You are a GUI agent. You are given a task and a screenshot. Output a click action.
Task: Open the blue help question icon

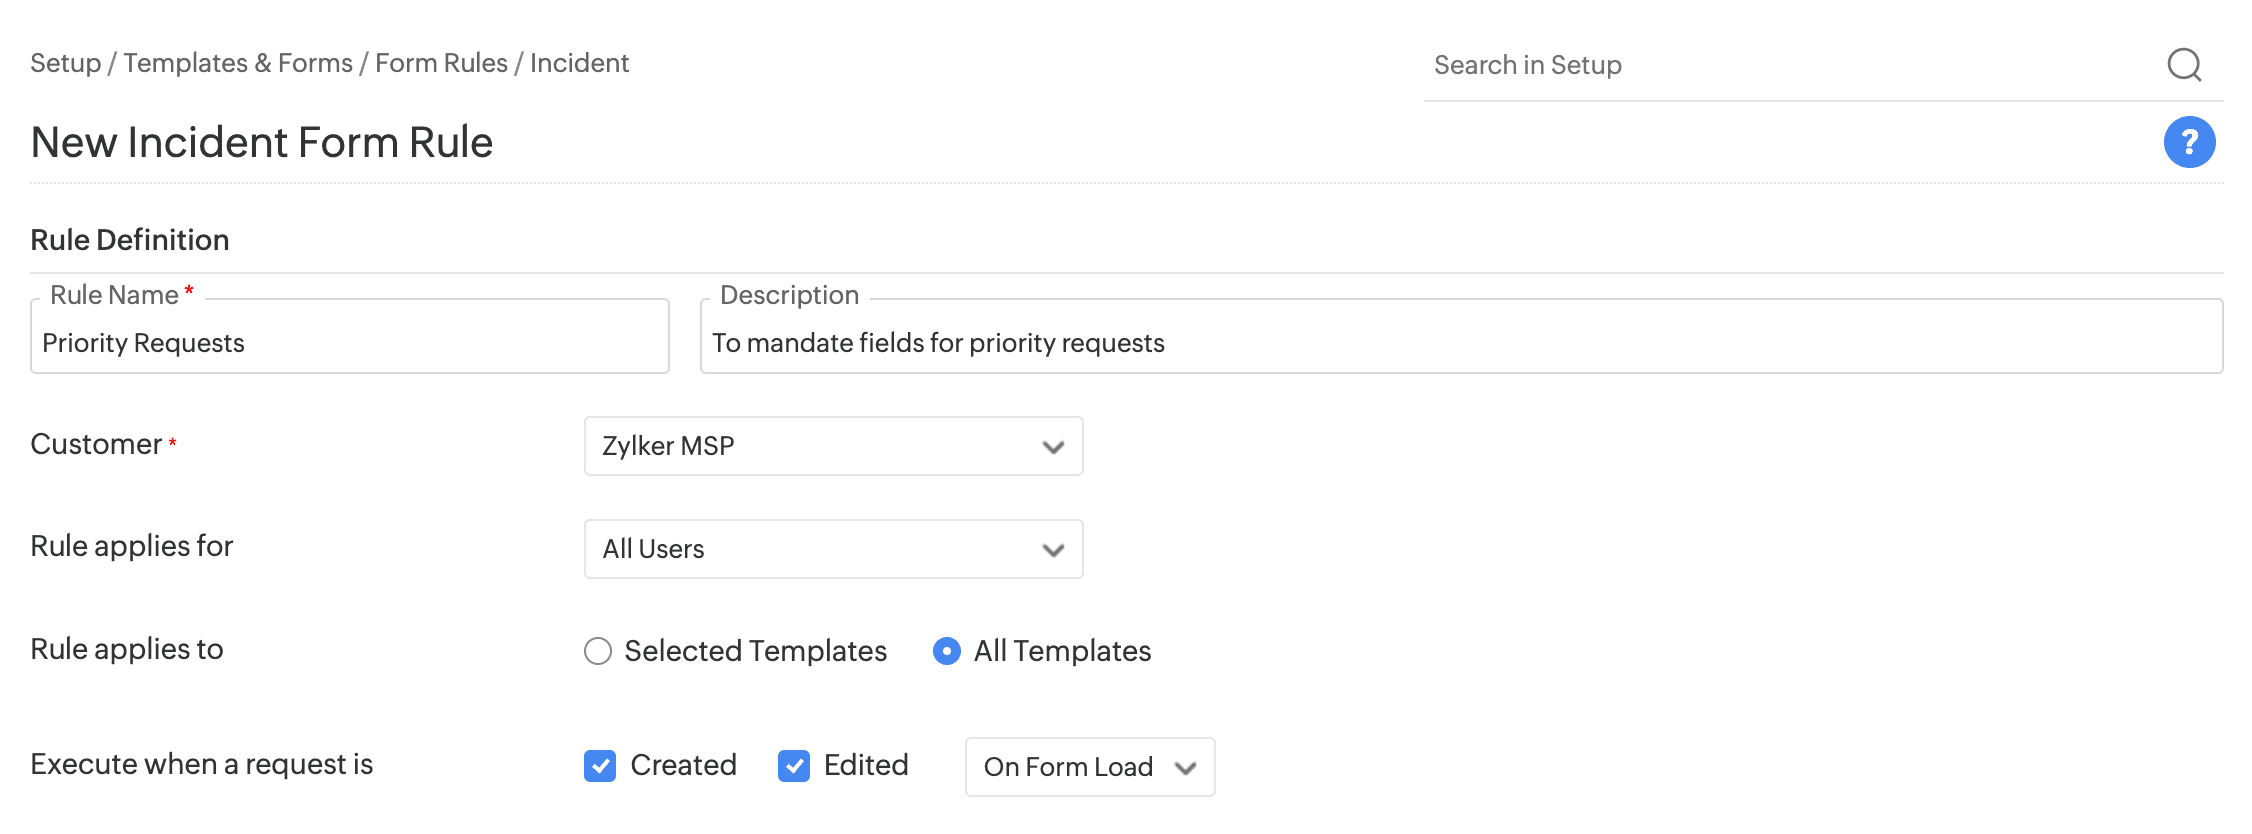pos(2189,142)
